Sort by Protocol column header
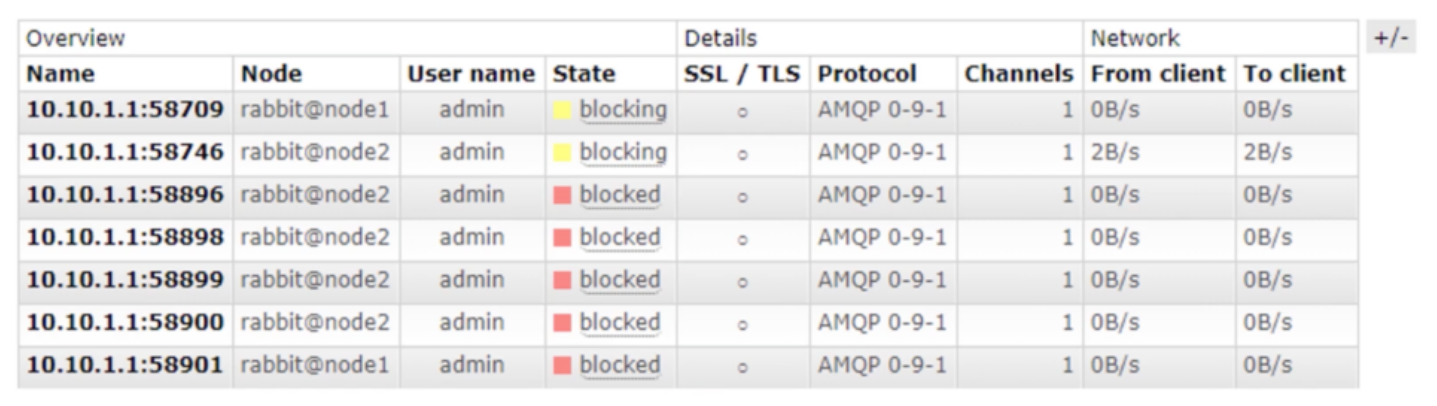This screenshot has height=406, width=1437. pos(866,74)
